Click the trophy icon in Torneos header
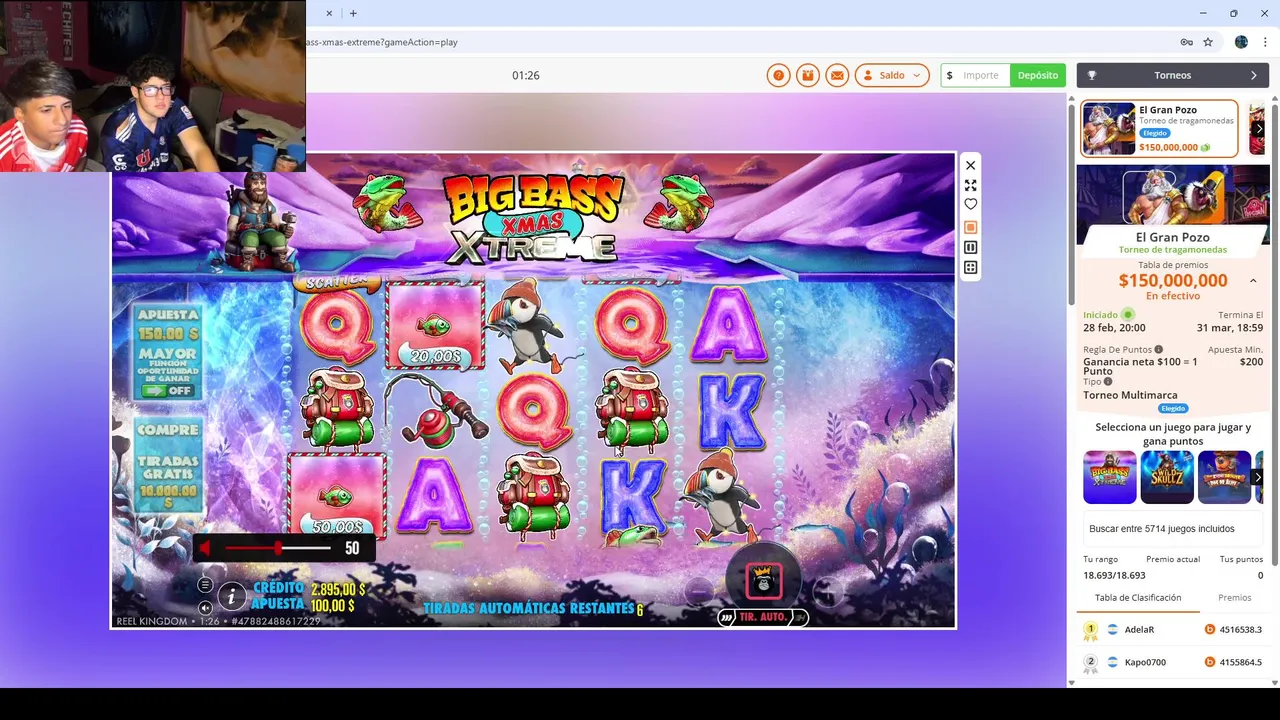 click(1092, 75)
